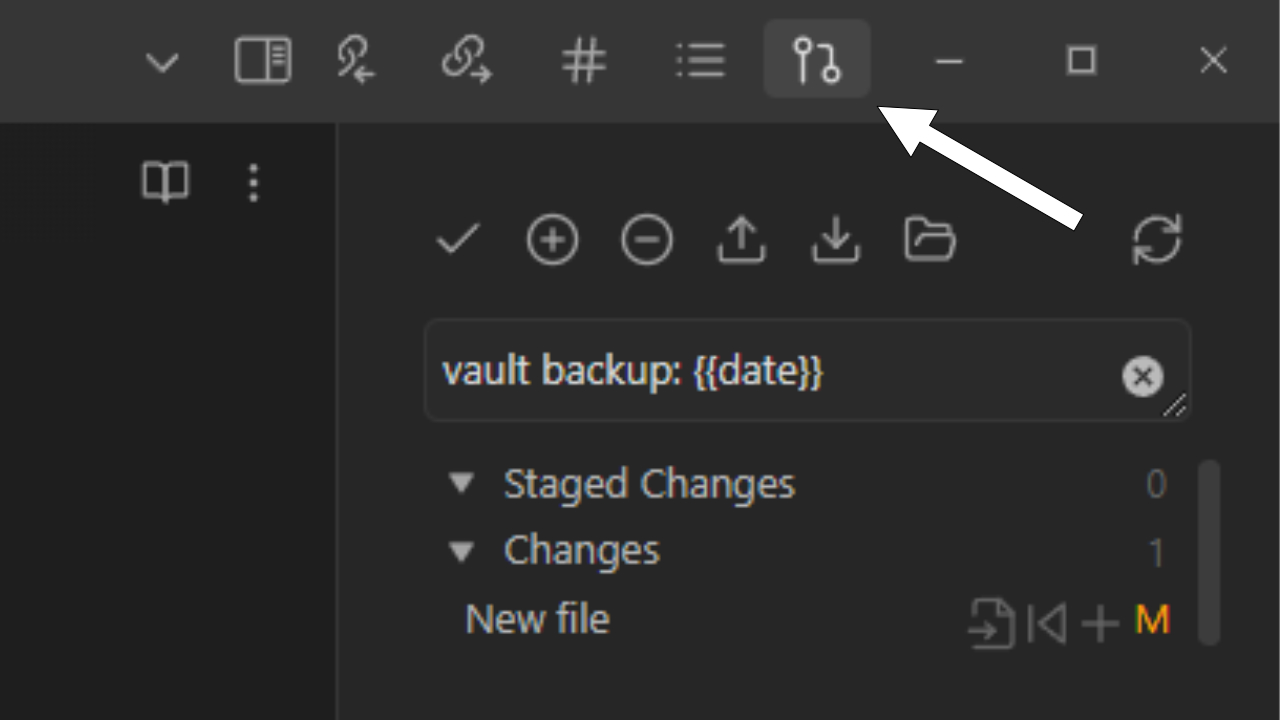Image resolution: width=1280 pixels, height=720 pixels.
Task: Open the outline view icon
Action: point(701,60)
